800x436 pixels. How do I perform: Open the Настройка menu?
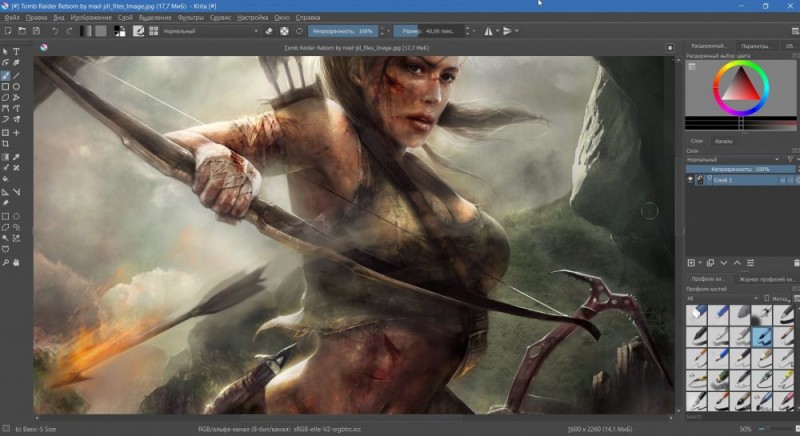253,17
